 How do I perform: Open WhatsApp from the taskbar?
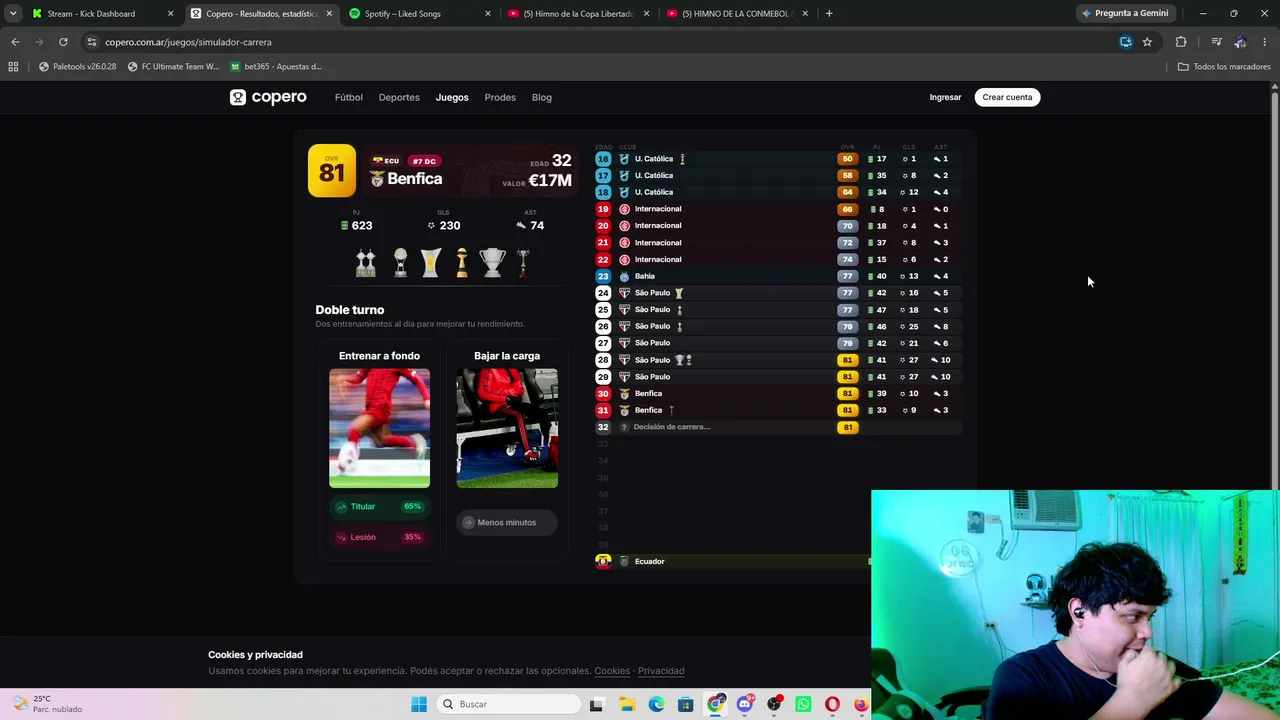[x=803, y=704]
